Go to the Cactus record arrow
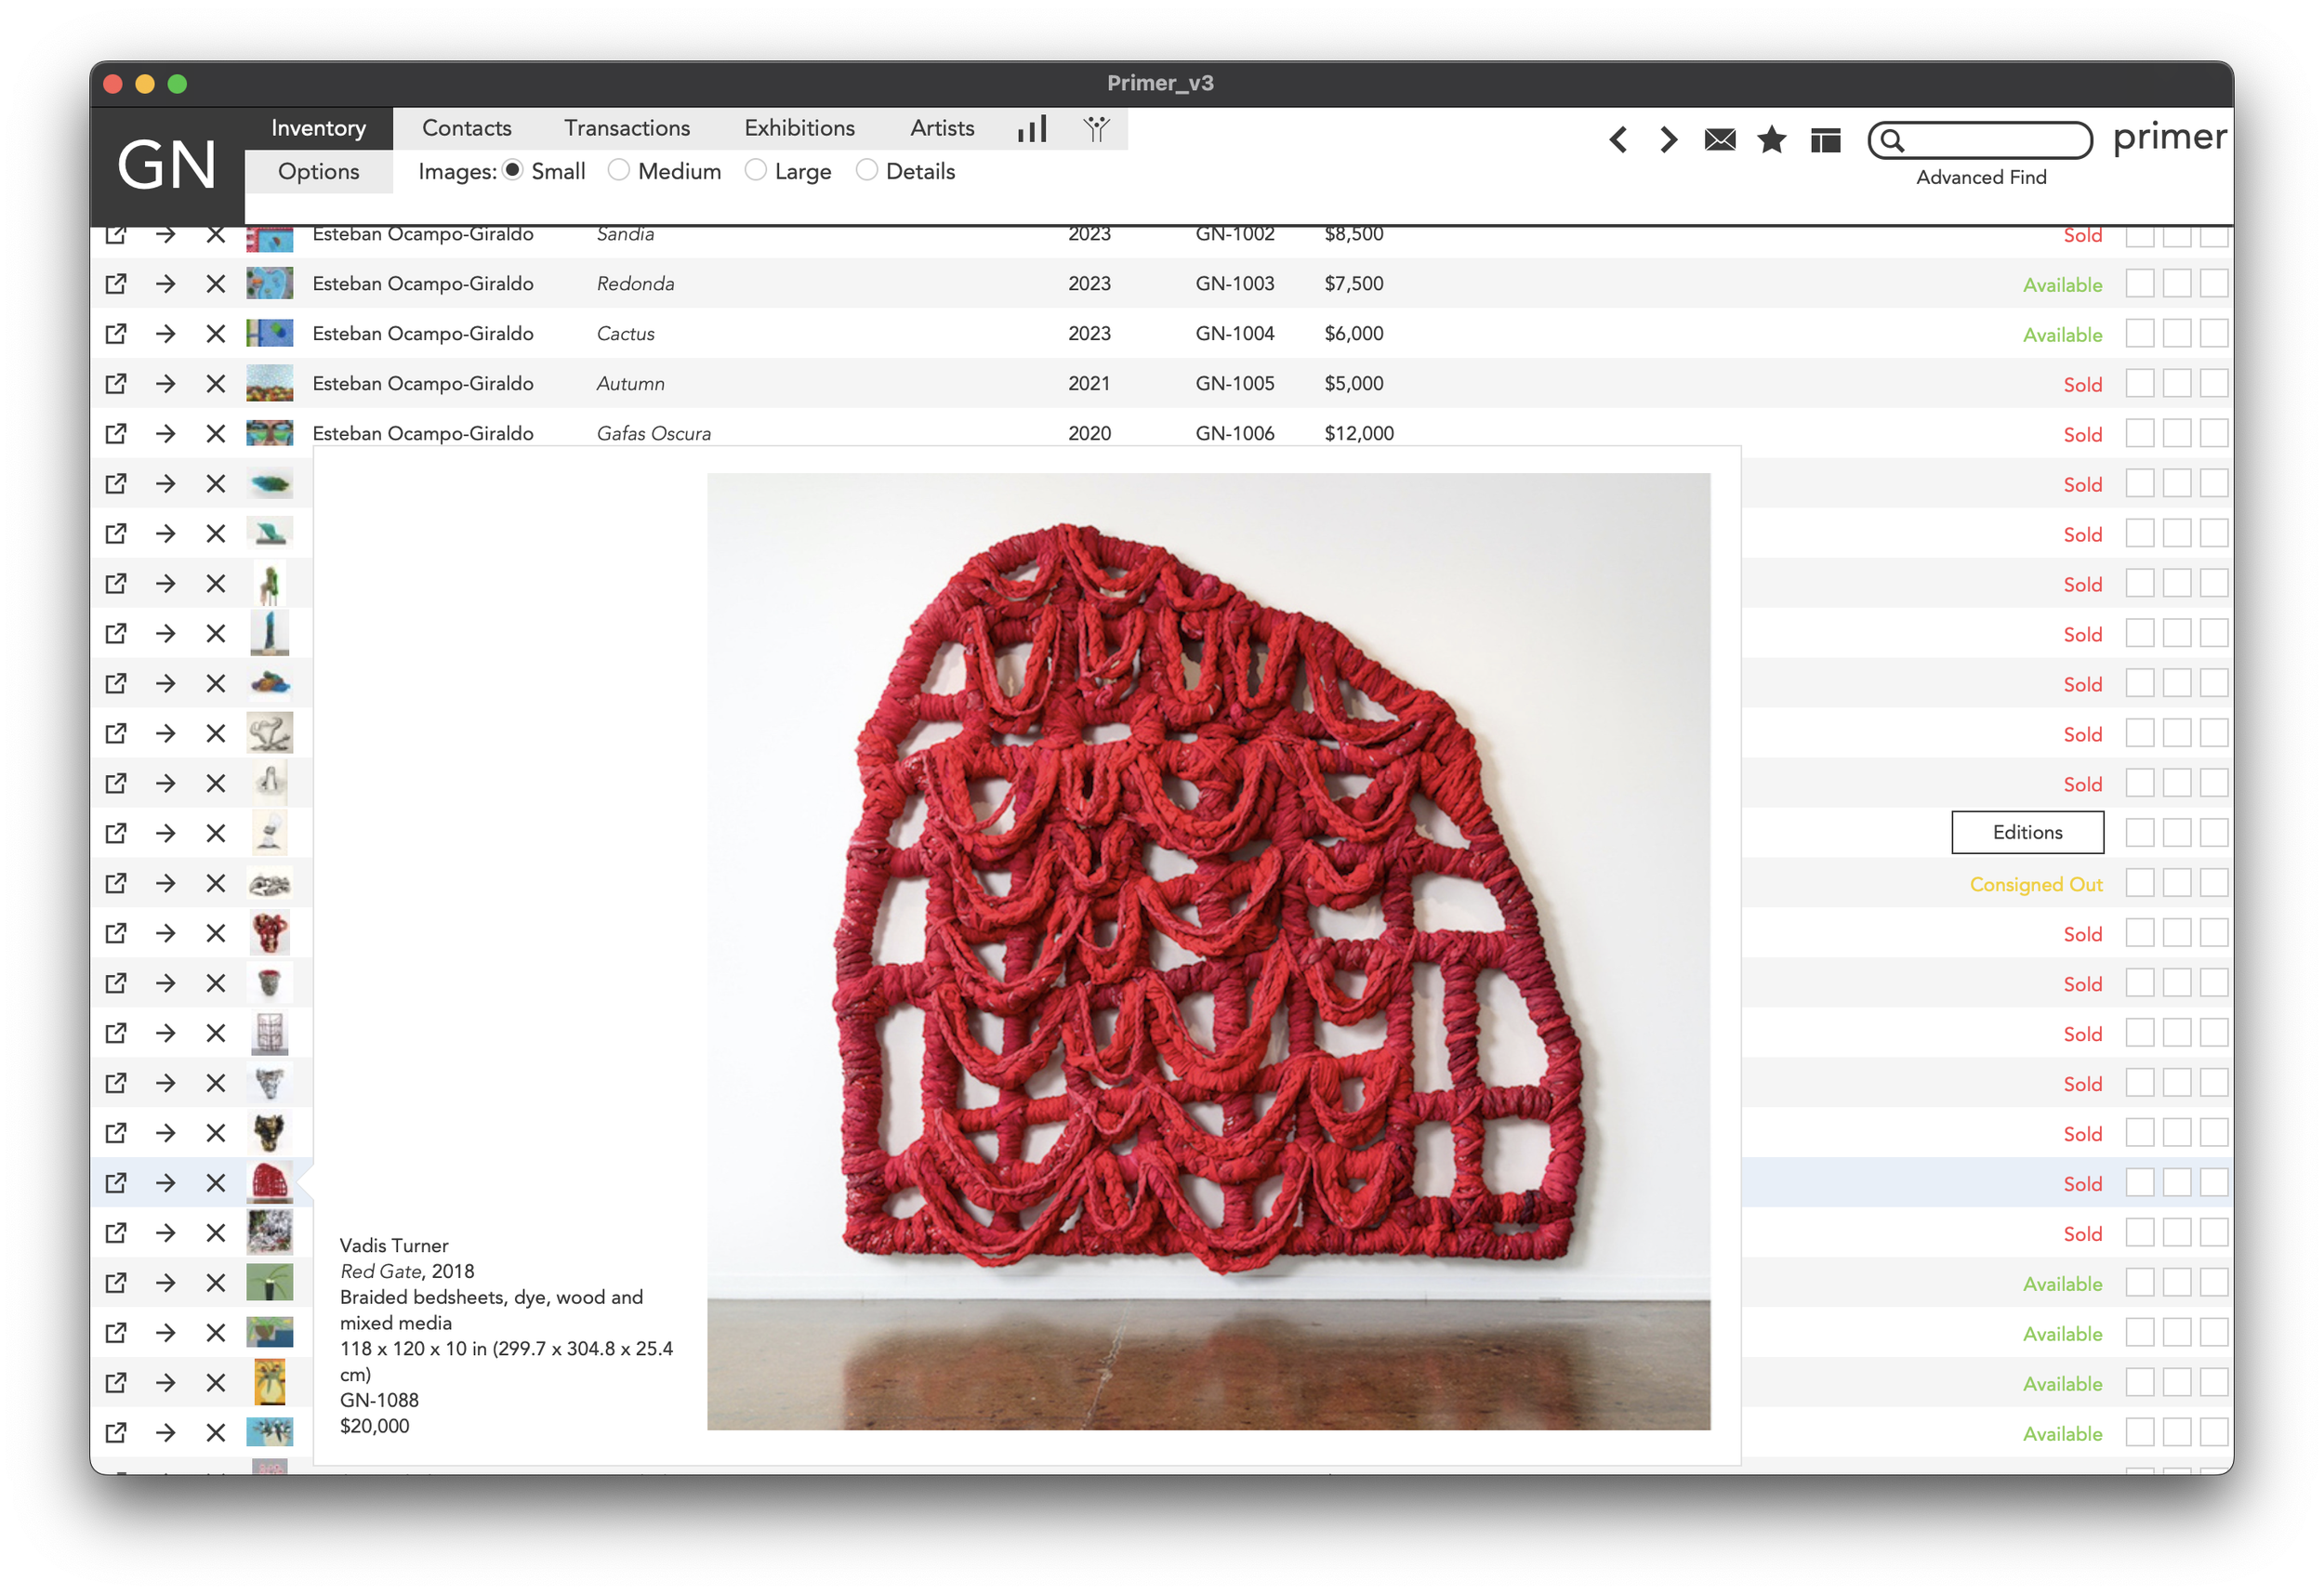Screen dimensions: 2324x1594 tap(166, 334)
